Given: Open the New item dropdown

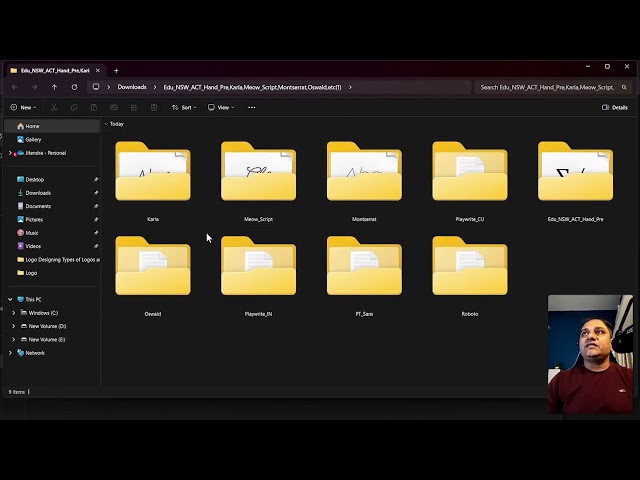Looking at the screenshot, I should point(23,107).
